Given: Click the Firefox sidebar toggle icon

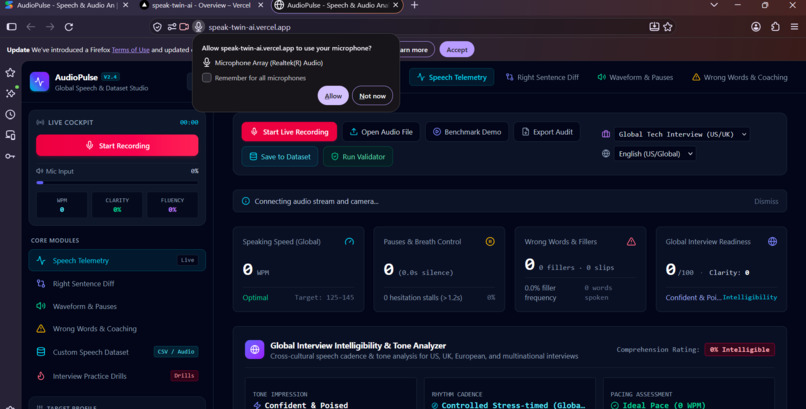Looking at the screenshot, I should [x=12, y=27].
